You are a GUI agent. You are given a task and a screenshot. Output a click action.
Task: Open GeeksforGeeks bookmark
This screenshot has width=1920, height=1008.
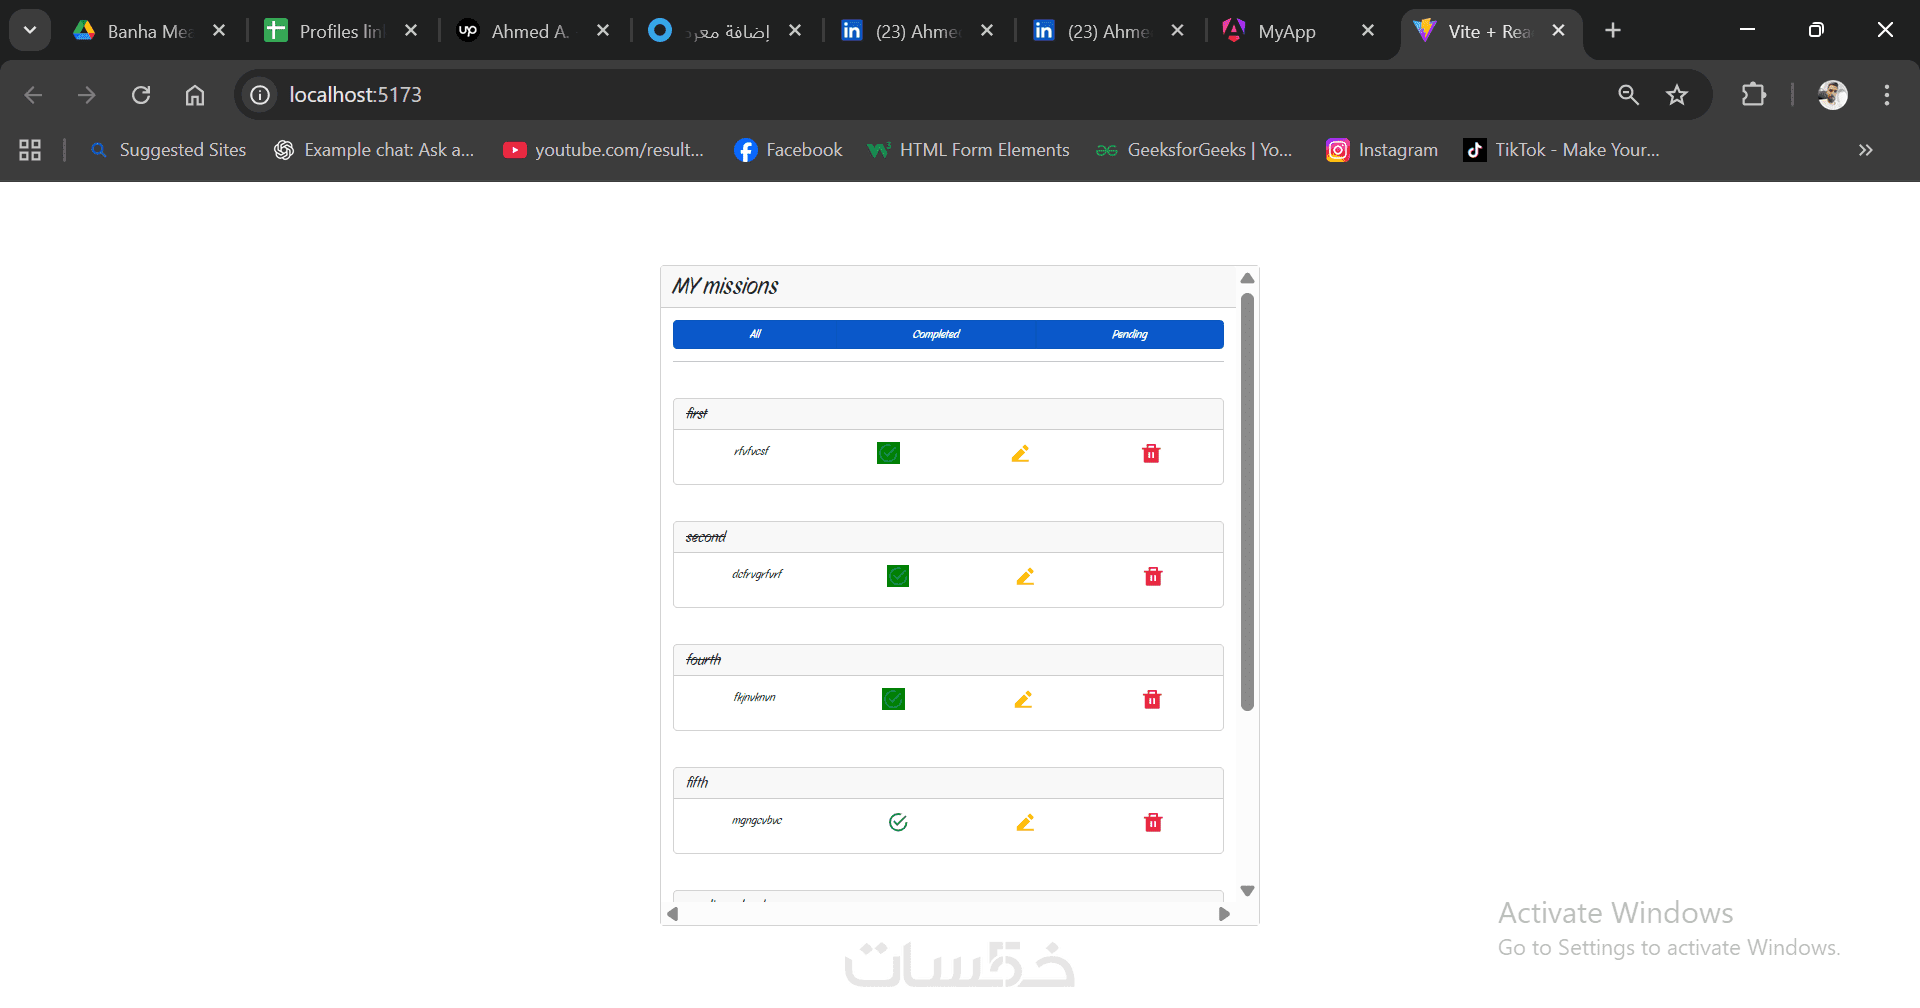point(1194,150)
